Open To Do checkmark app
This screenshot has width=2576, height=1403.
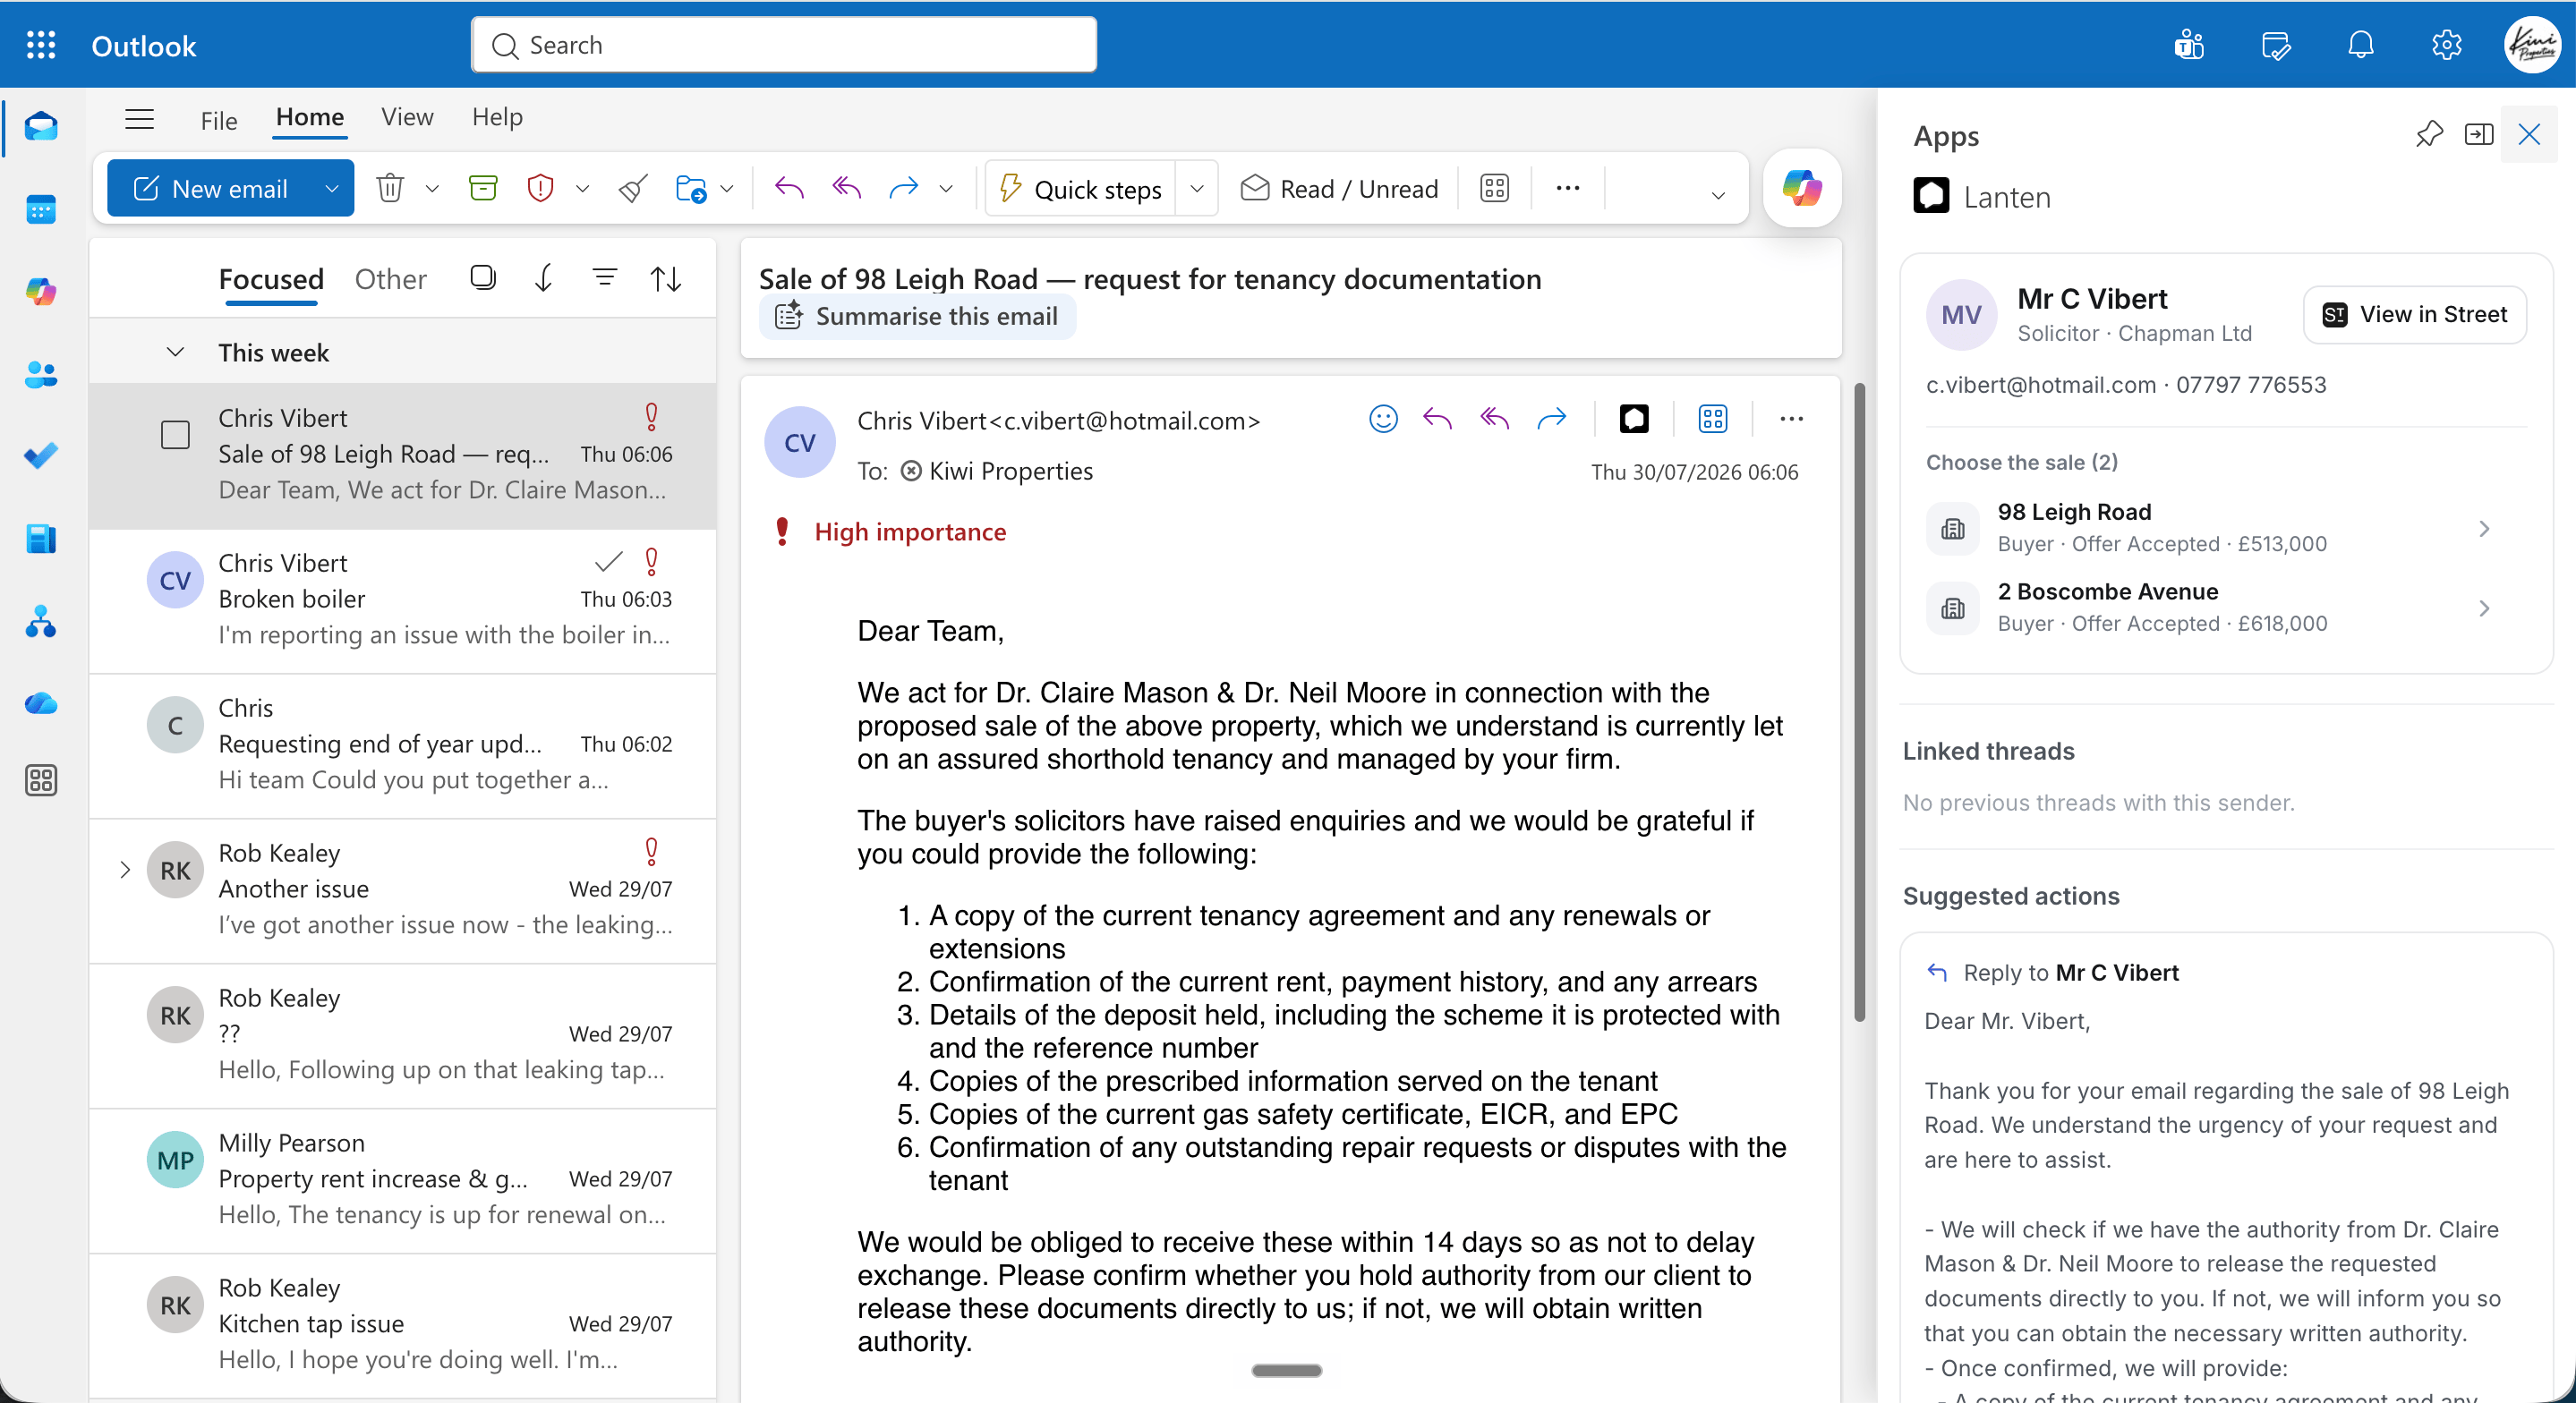[41, 456]
